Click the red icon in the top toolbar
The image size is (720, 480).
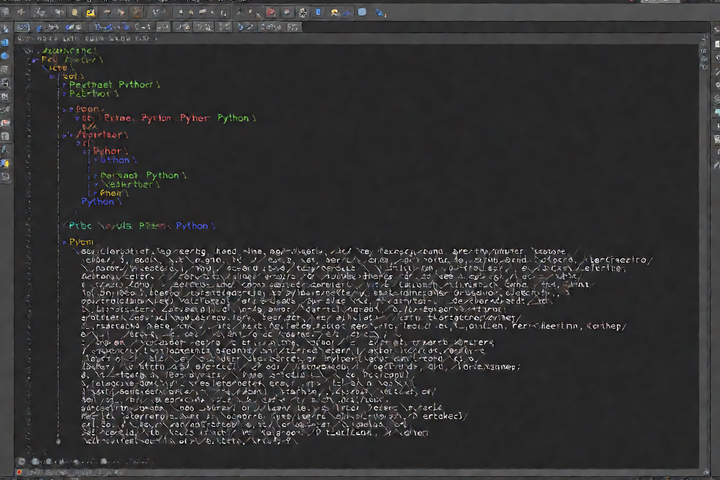pyautogui.click(x=271, y=12)
